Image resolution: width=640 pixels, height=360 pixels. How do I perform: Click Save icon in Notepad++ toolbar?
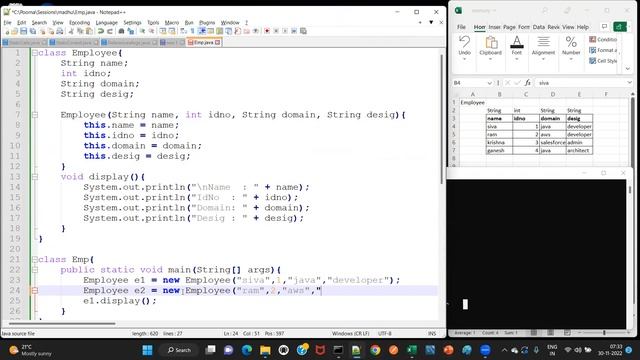[x=24, y=31]
